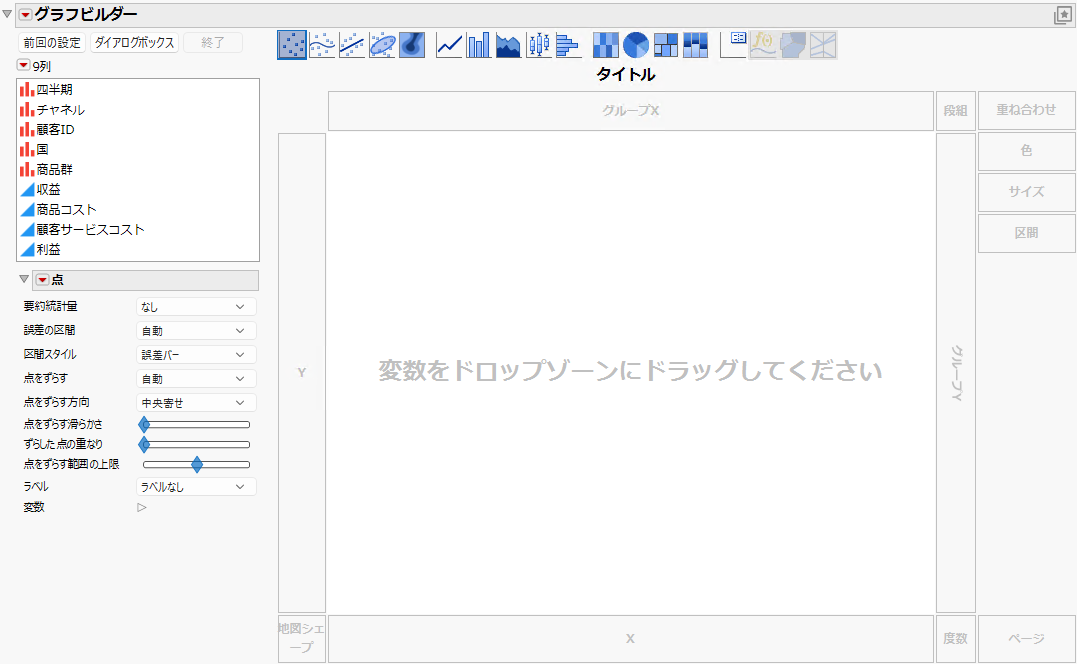Image resolution: width=1077 pixels, height=664 pixels.
Task: Select the Bar chart element
Action: pyautogui.click(x=479, y=45)
